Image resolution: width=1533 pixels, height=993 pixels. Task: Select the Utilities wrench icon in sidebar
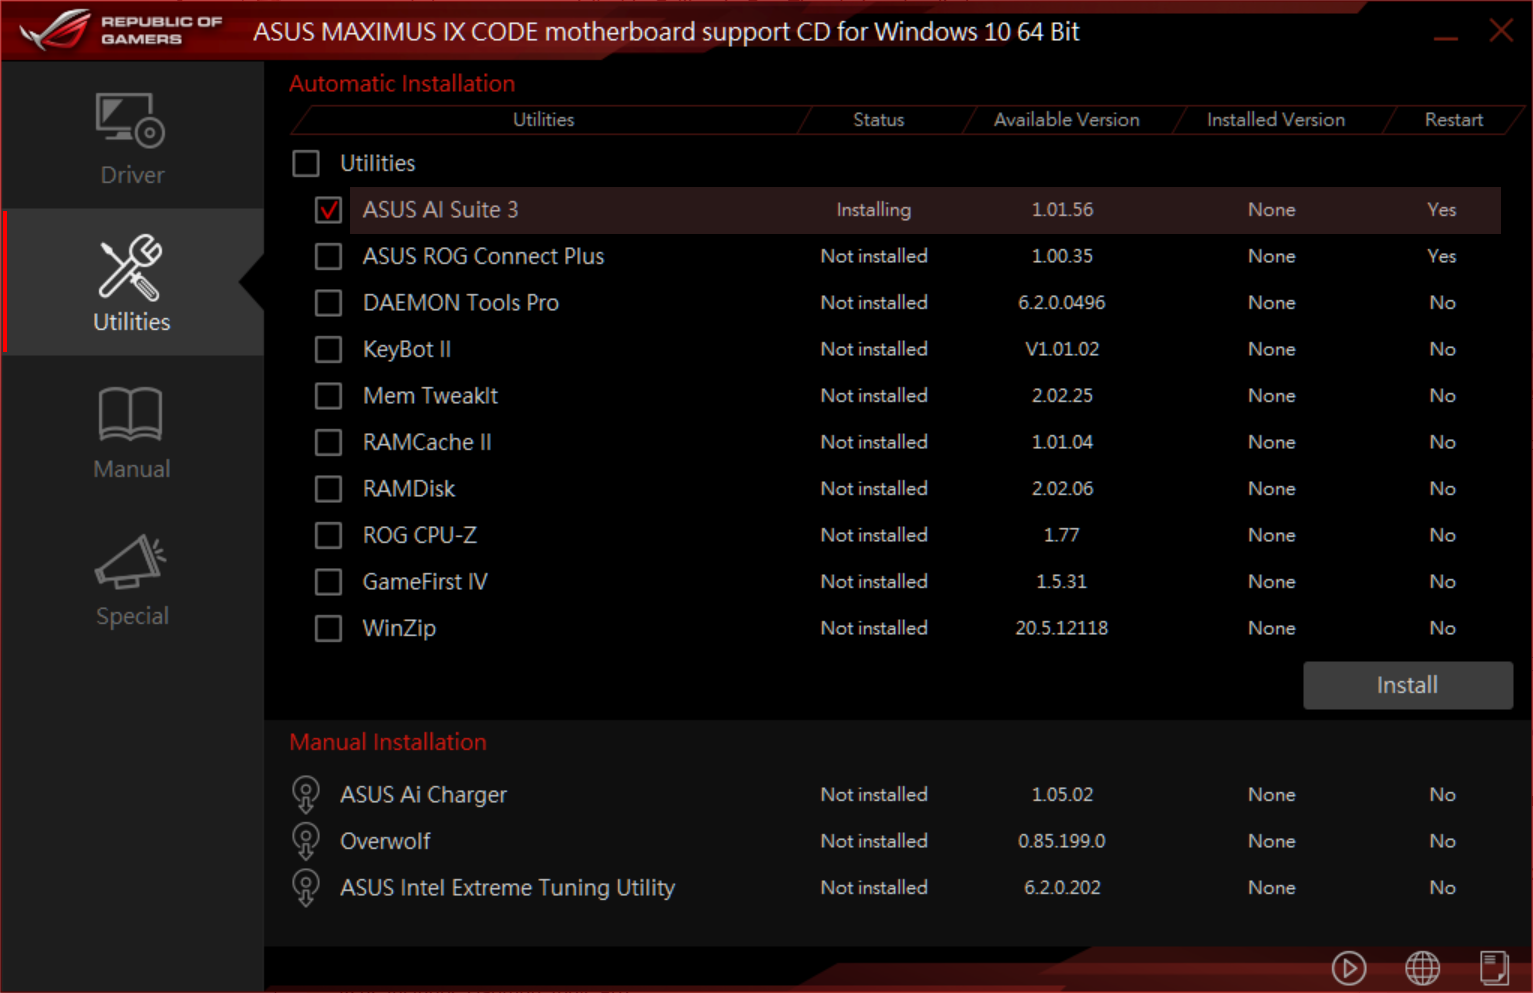tap(130, 268)
